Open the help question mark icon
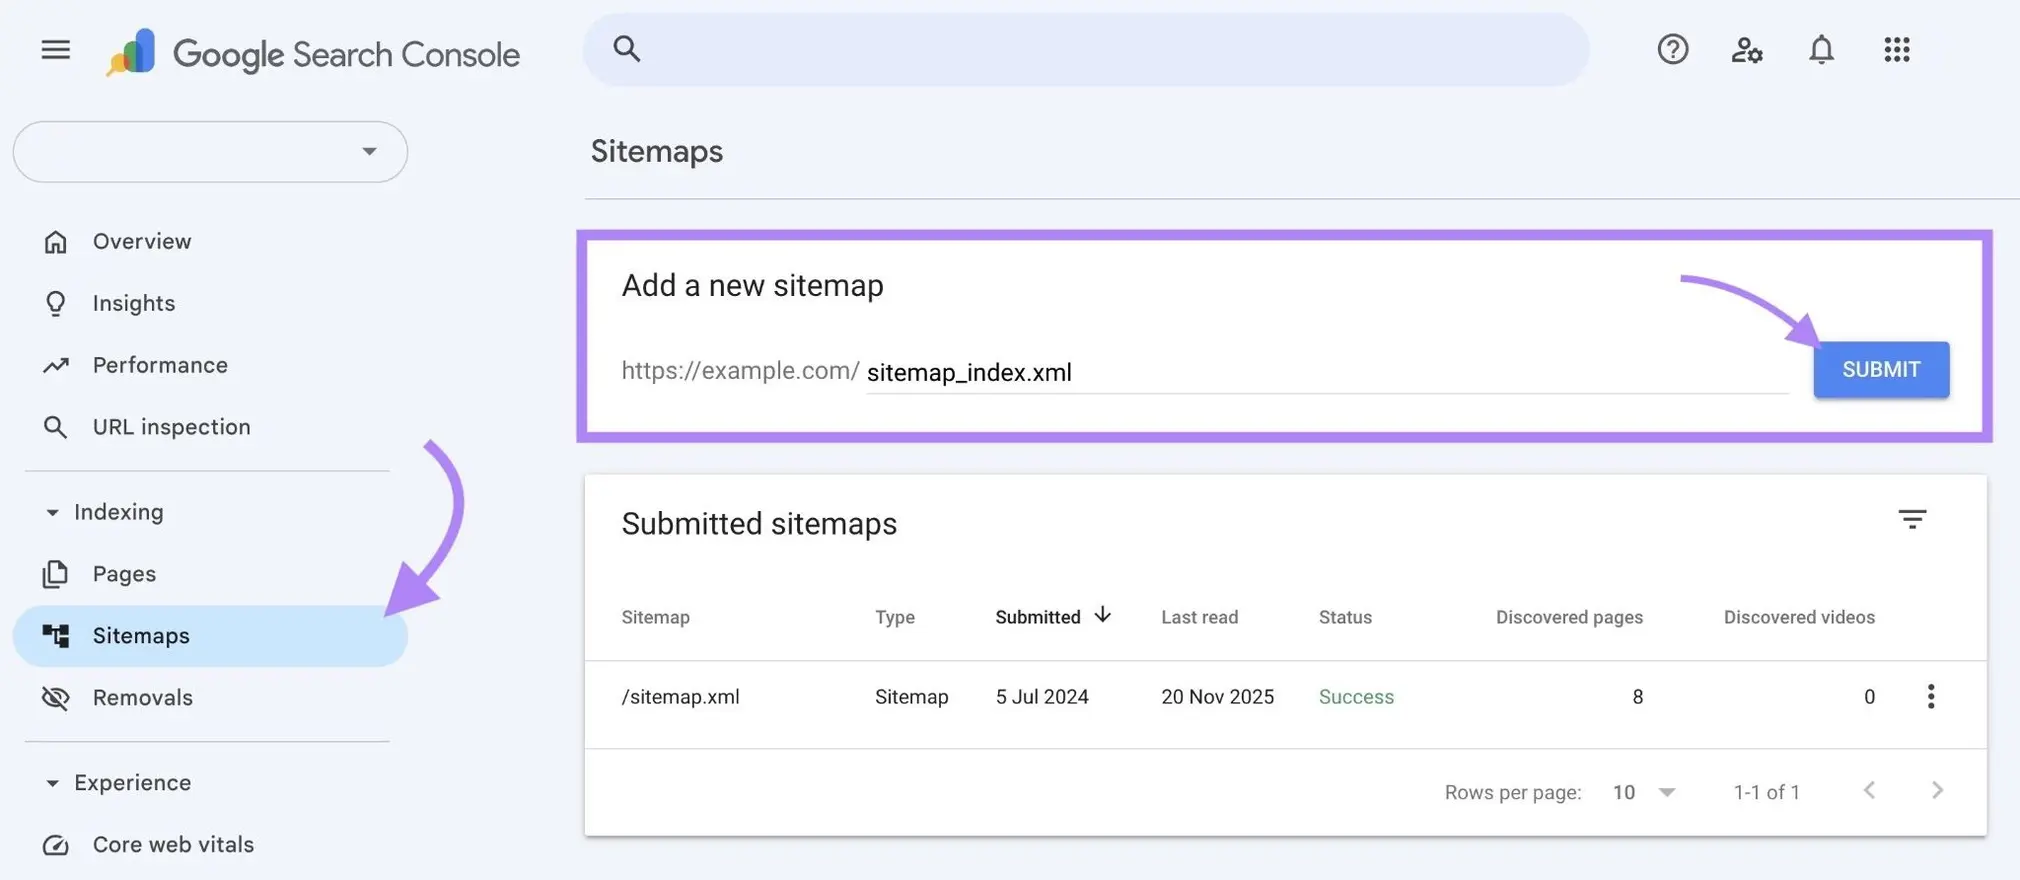Screen dimensions: 2020x880 [1672, 49]
